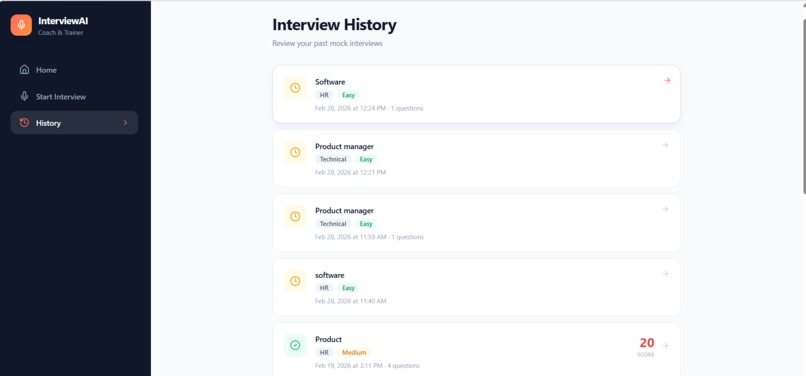Click 'Feb 28, 2026 at 12:21 PM' timestamp
The width and height of the screenshot is (806, 376).
(x=351, y=173)
